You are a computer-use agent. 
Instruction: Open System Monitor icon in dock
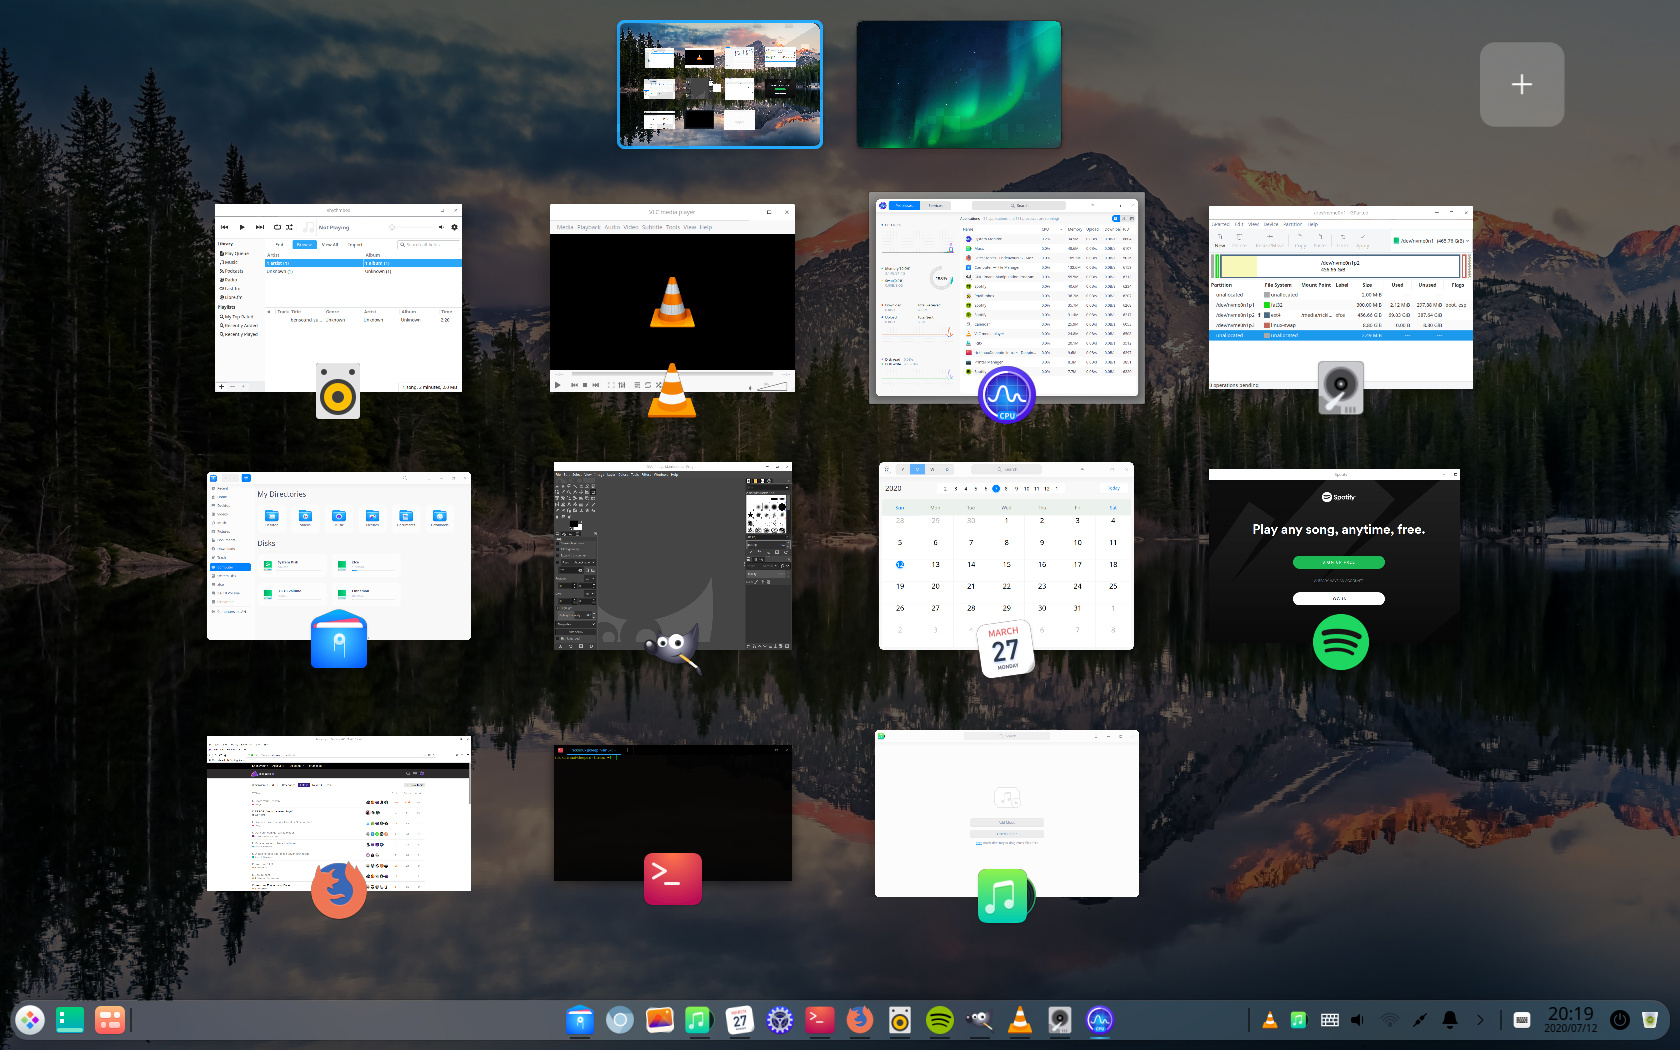tap(1100, 1020)
